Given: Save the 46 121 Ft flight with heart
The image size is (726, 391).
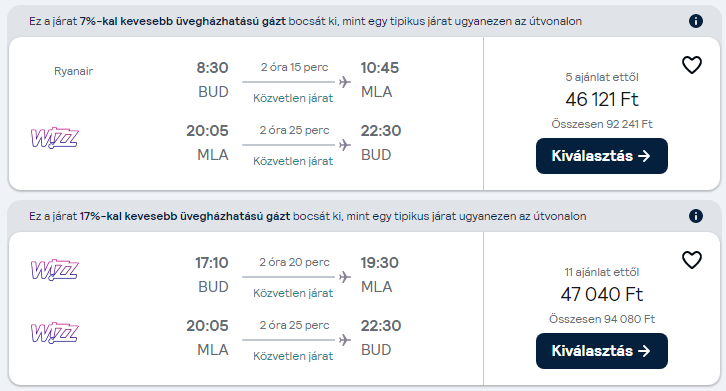Looking at the screenshot, I should tap(692, 65).
